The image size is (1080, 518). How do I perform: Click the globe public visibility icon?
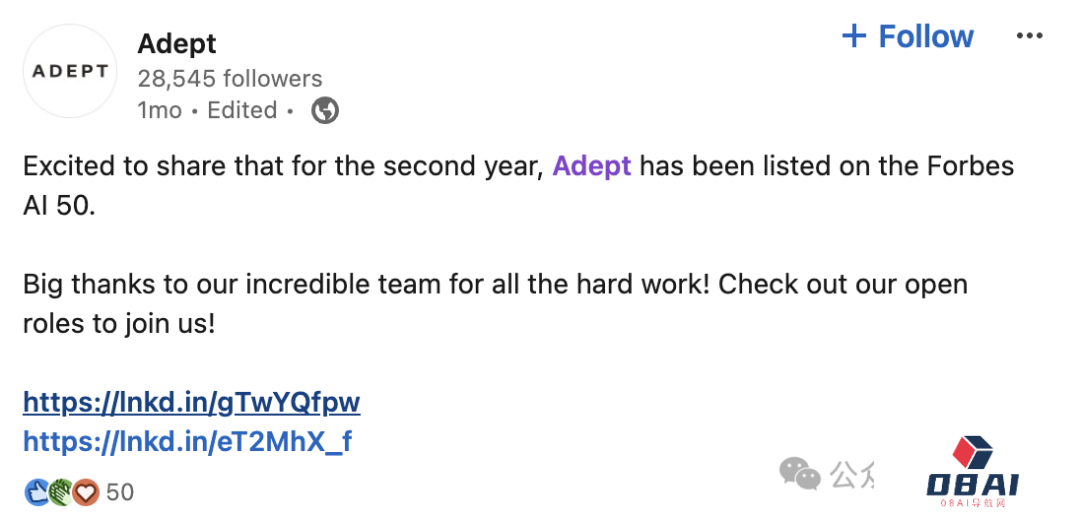pos(325,111)
